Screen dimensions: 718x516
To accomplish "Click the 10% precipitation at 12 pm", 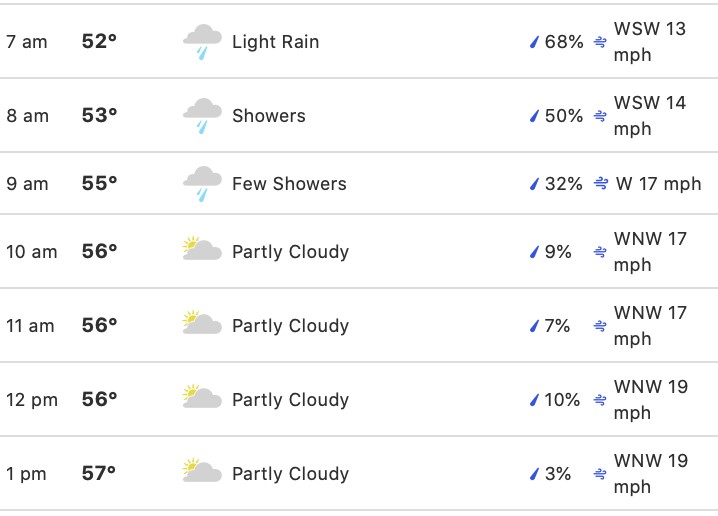I will 562,400.
